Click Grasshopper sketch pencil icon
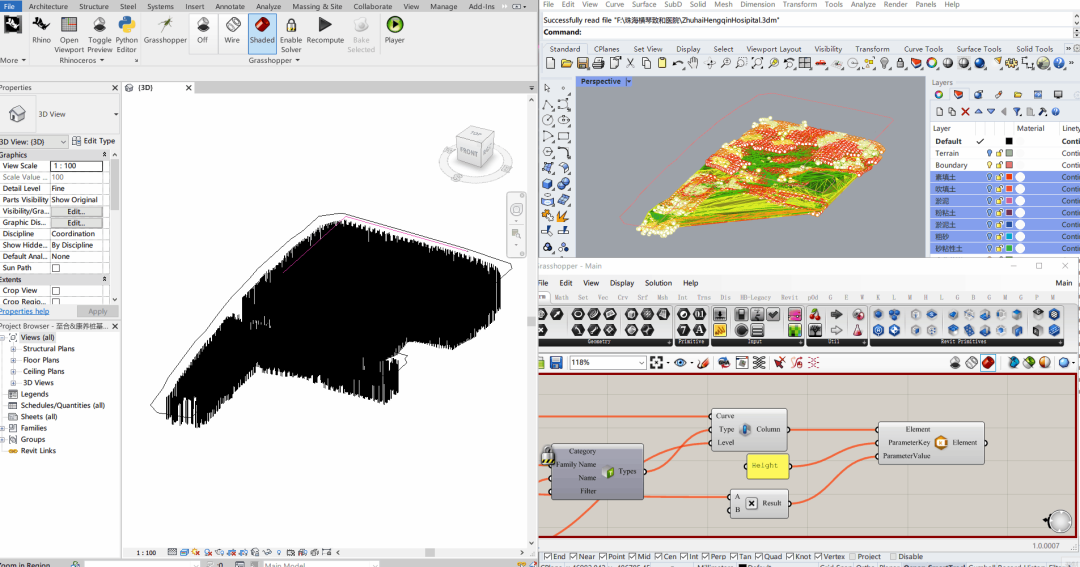The width and height of the screenshot is (1080, 567). coord(703,362)
